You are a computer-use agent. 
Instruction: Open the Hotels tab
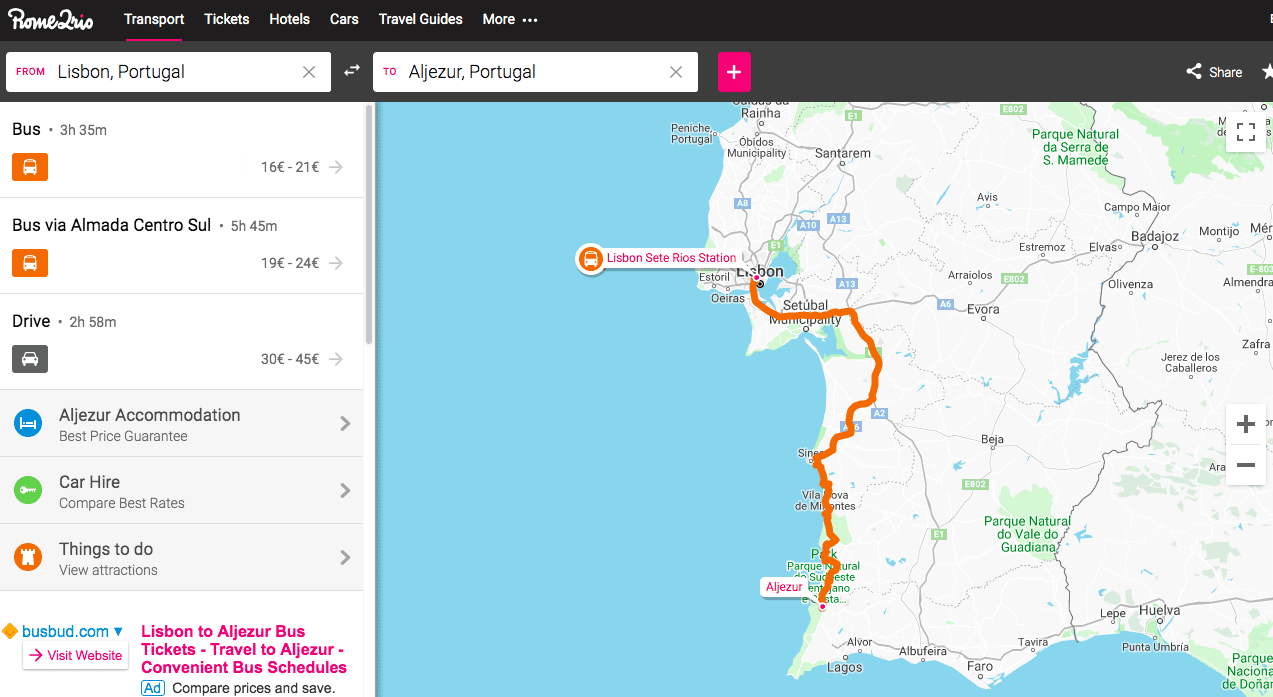(x=289, y=19)
